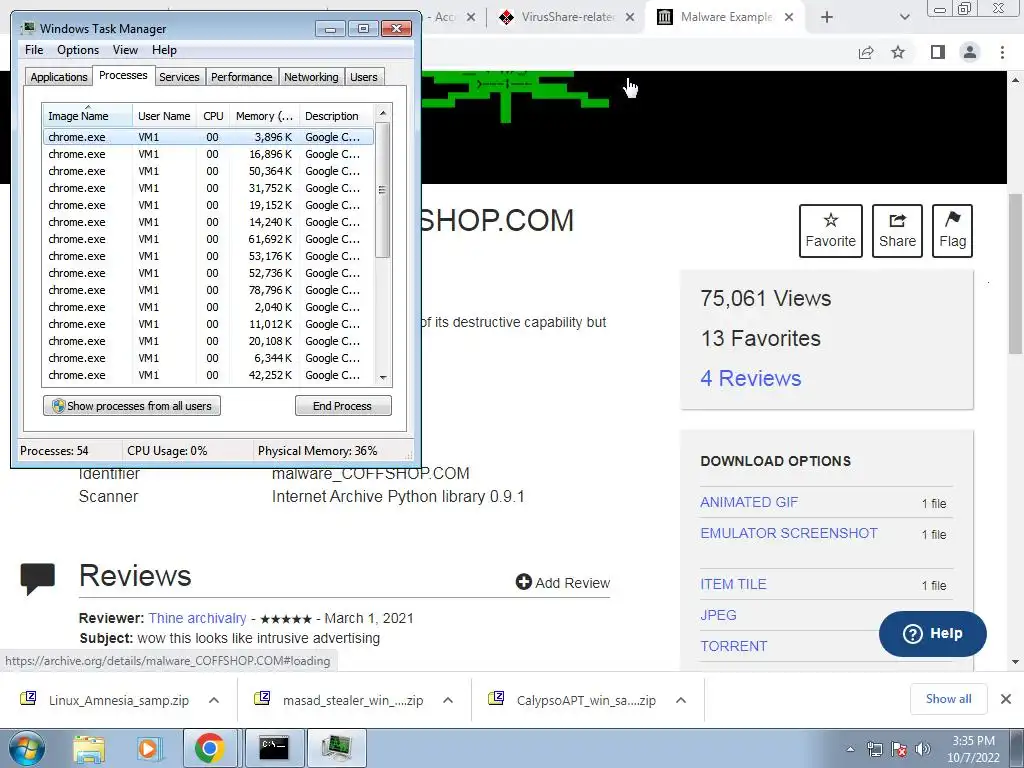The image size is (1024, 768).
Task: Open EMULATOR SCREENSHOT download option
Action: pyautogui.click(x=788, y=533)
